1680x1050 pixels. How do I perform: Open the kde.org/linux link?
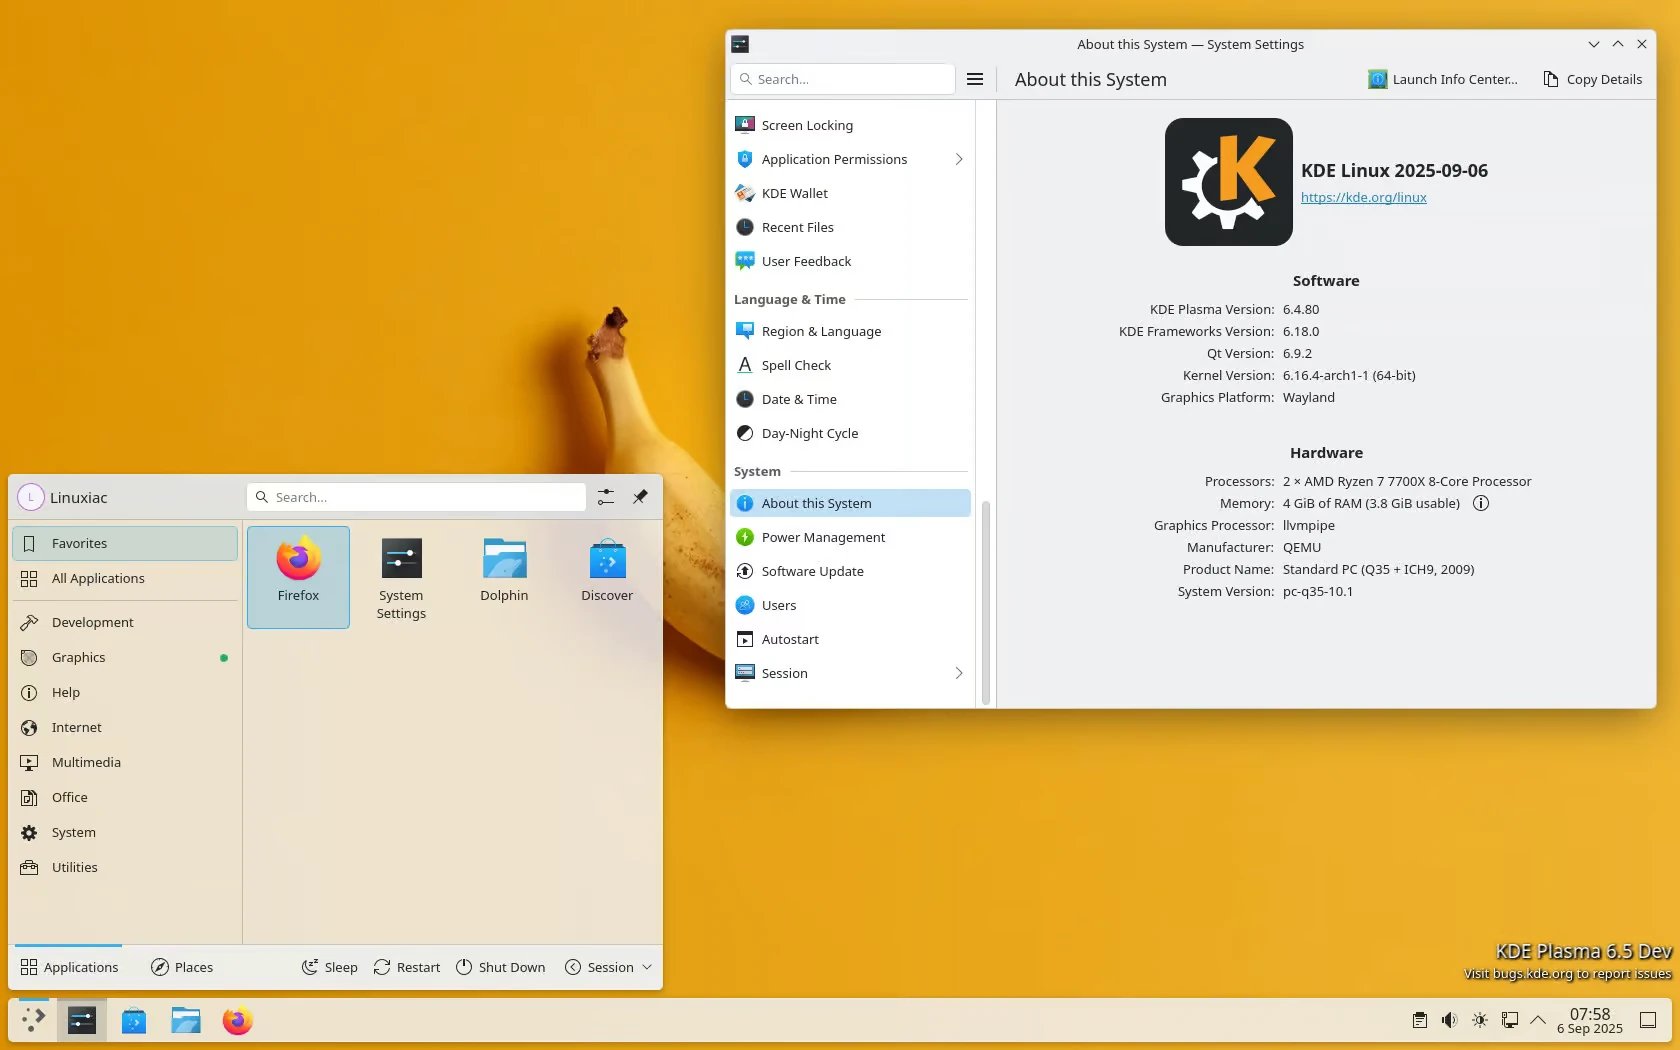[x=1363, y=197]
